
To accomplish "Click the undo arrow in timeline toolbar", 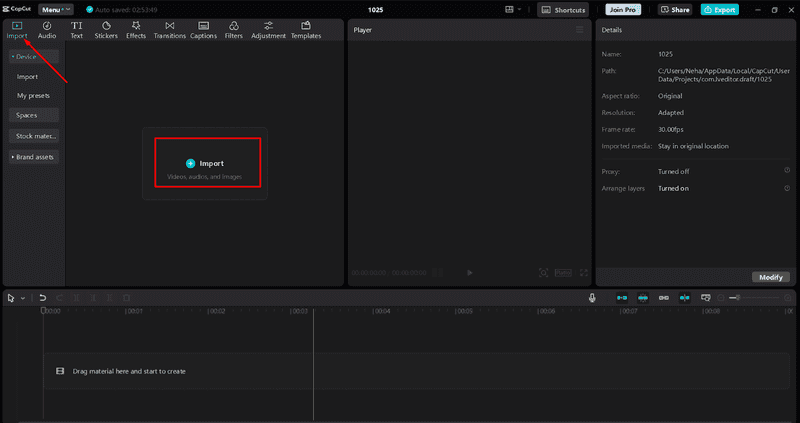I will click(x=43, y=297).
